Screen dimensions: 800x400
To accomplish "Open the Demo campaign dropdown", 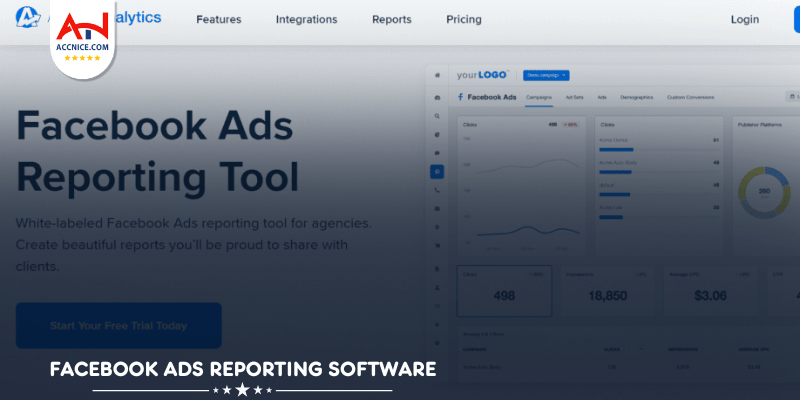I will pyautogui.click(x=546, y=75).
